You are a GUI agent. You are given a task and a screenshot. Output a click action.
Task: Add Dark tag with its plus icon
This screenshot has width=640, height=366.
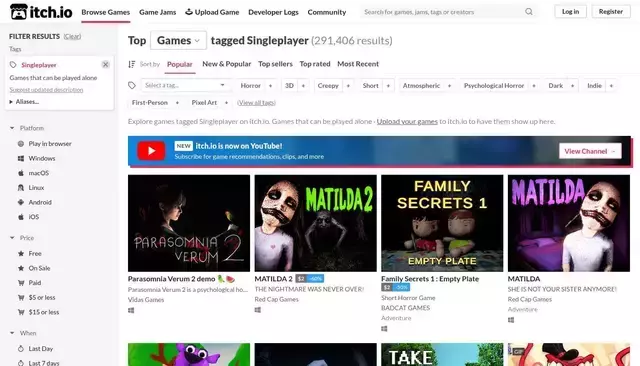[x=572, y=86]
